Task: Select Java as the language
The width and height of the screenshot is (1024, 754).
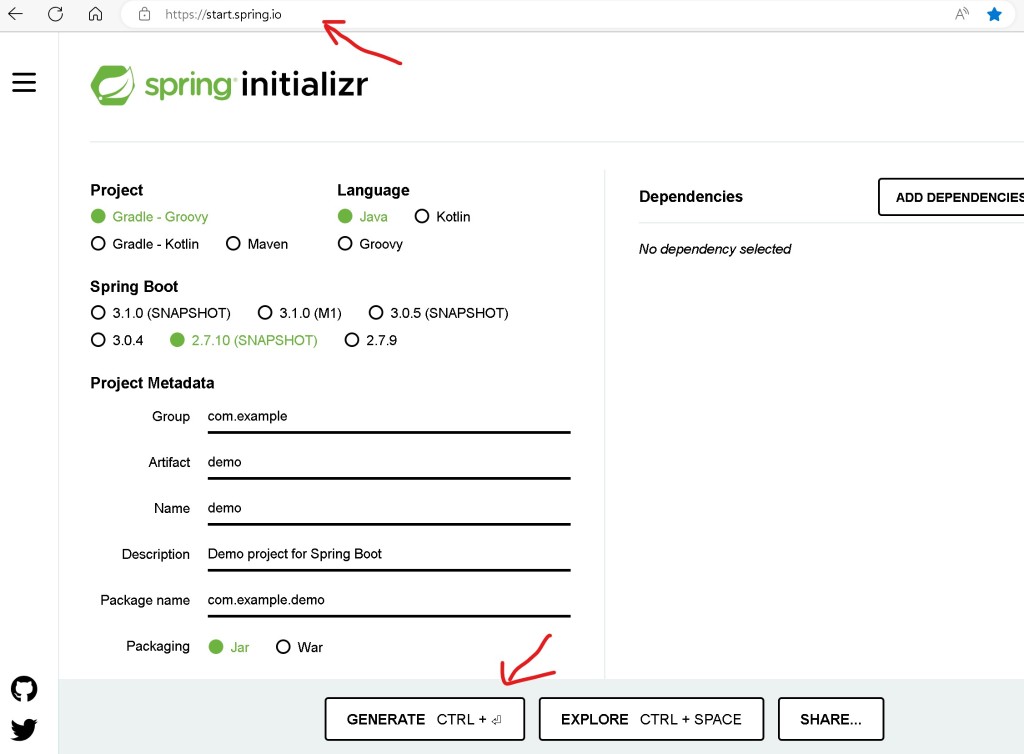Action: pyautogui.click(x=362, y=216)
